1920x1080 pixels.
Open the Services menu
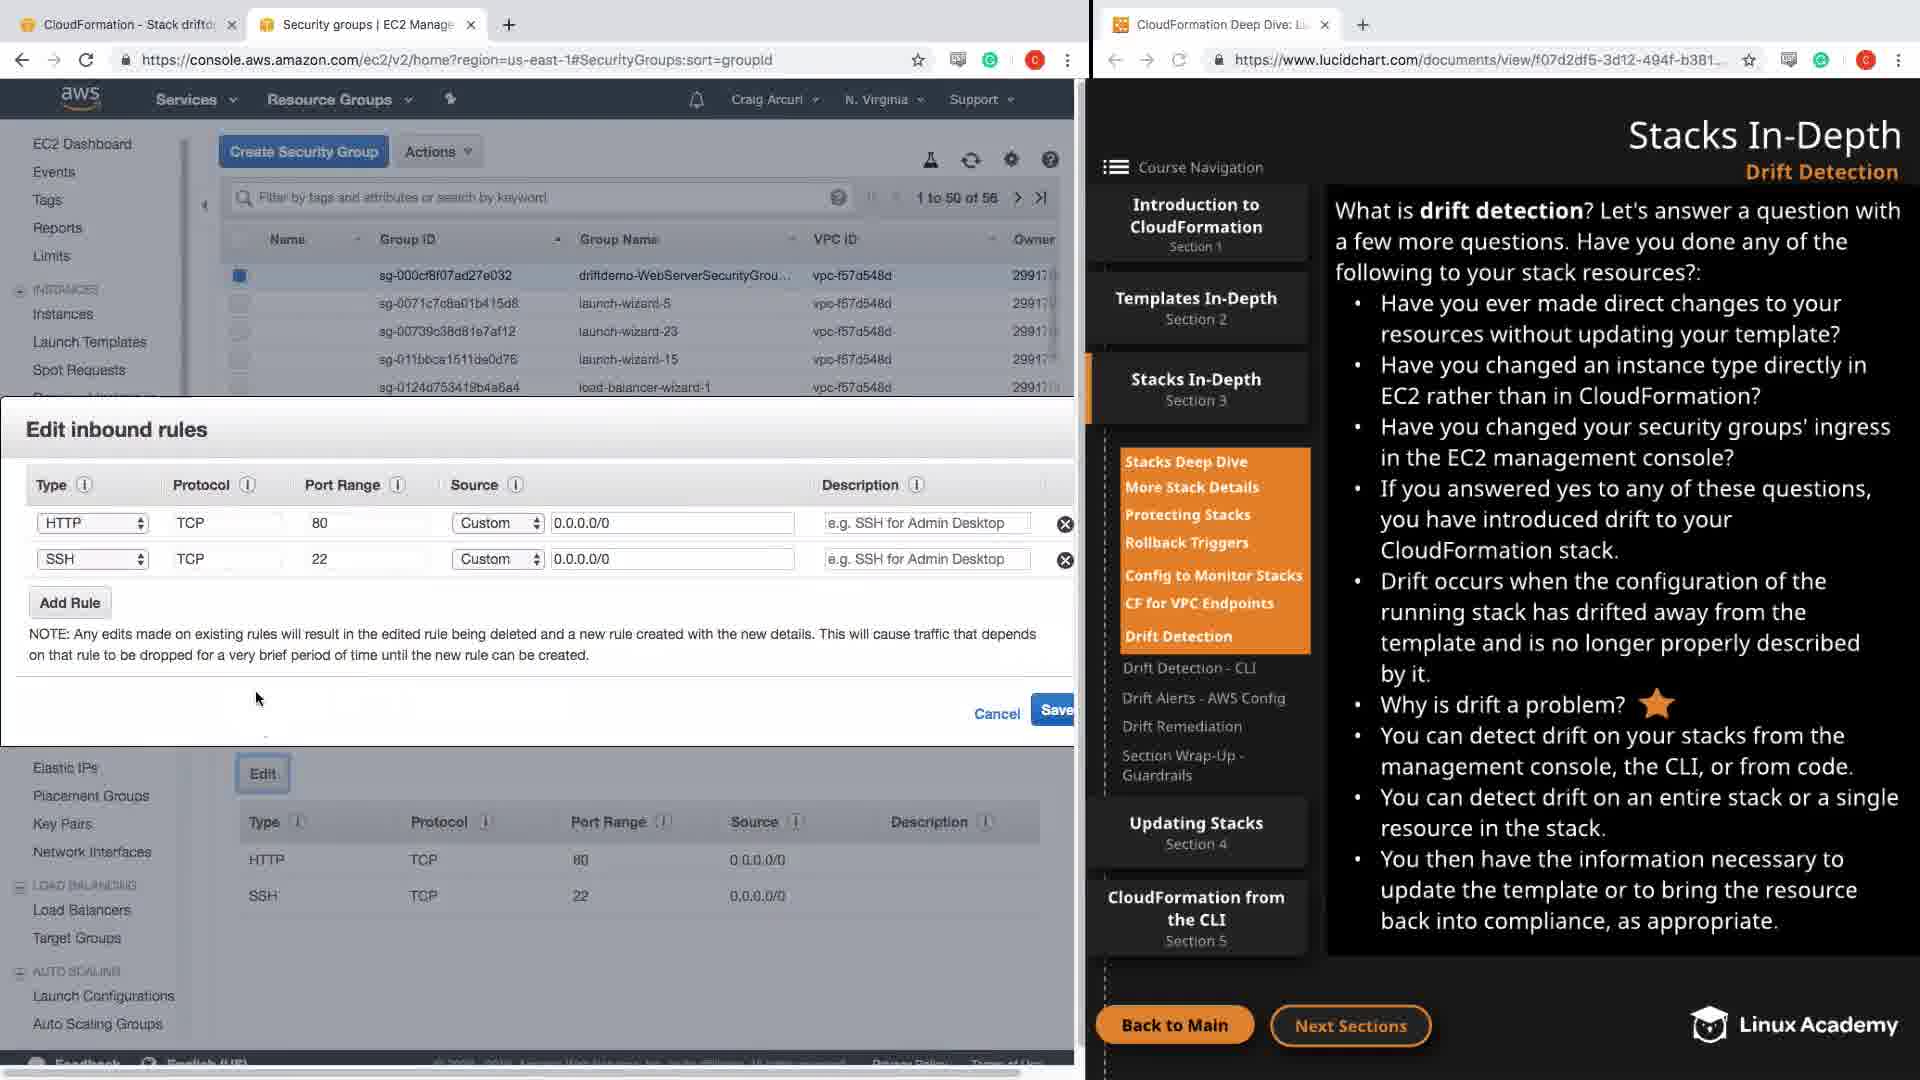pyautogui.click(x=196, y=100)
